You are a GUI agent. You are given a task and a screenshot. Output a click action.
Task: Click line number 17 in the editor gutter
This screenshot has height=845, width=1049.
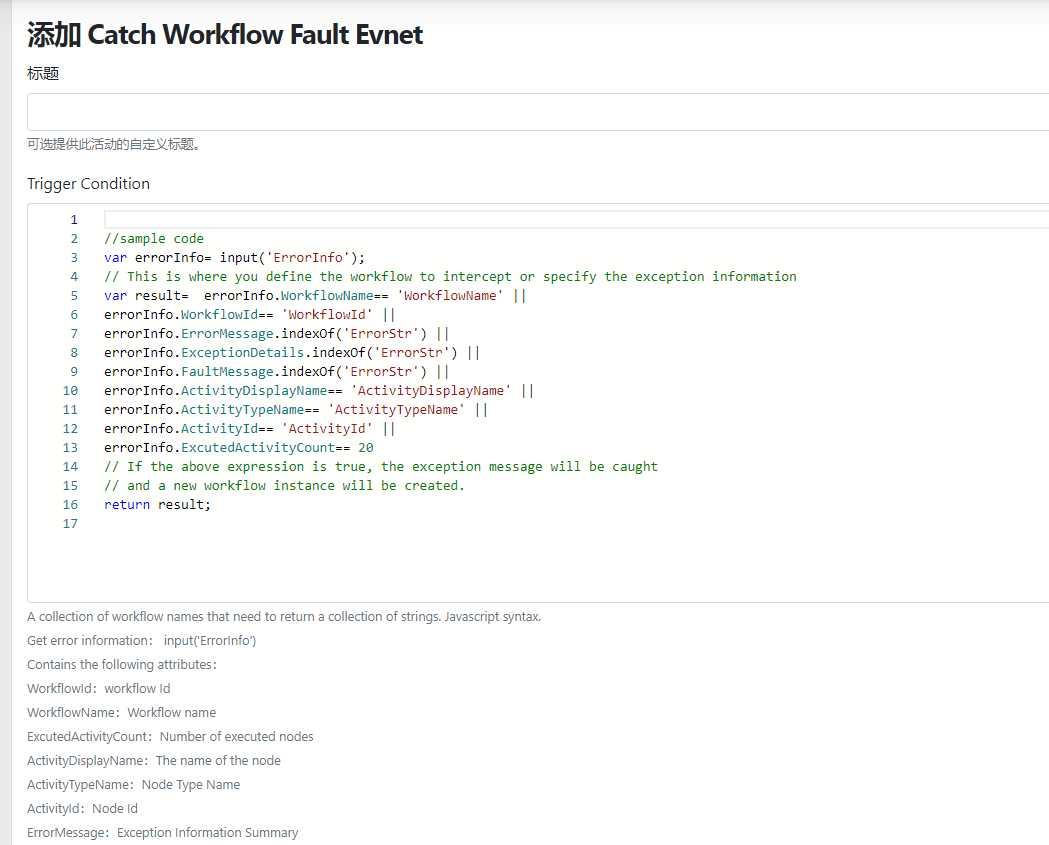click(70, 524)
